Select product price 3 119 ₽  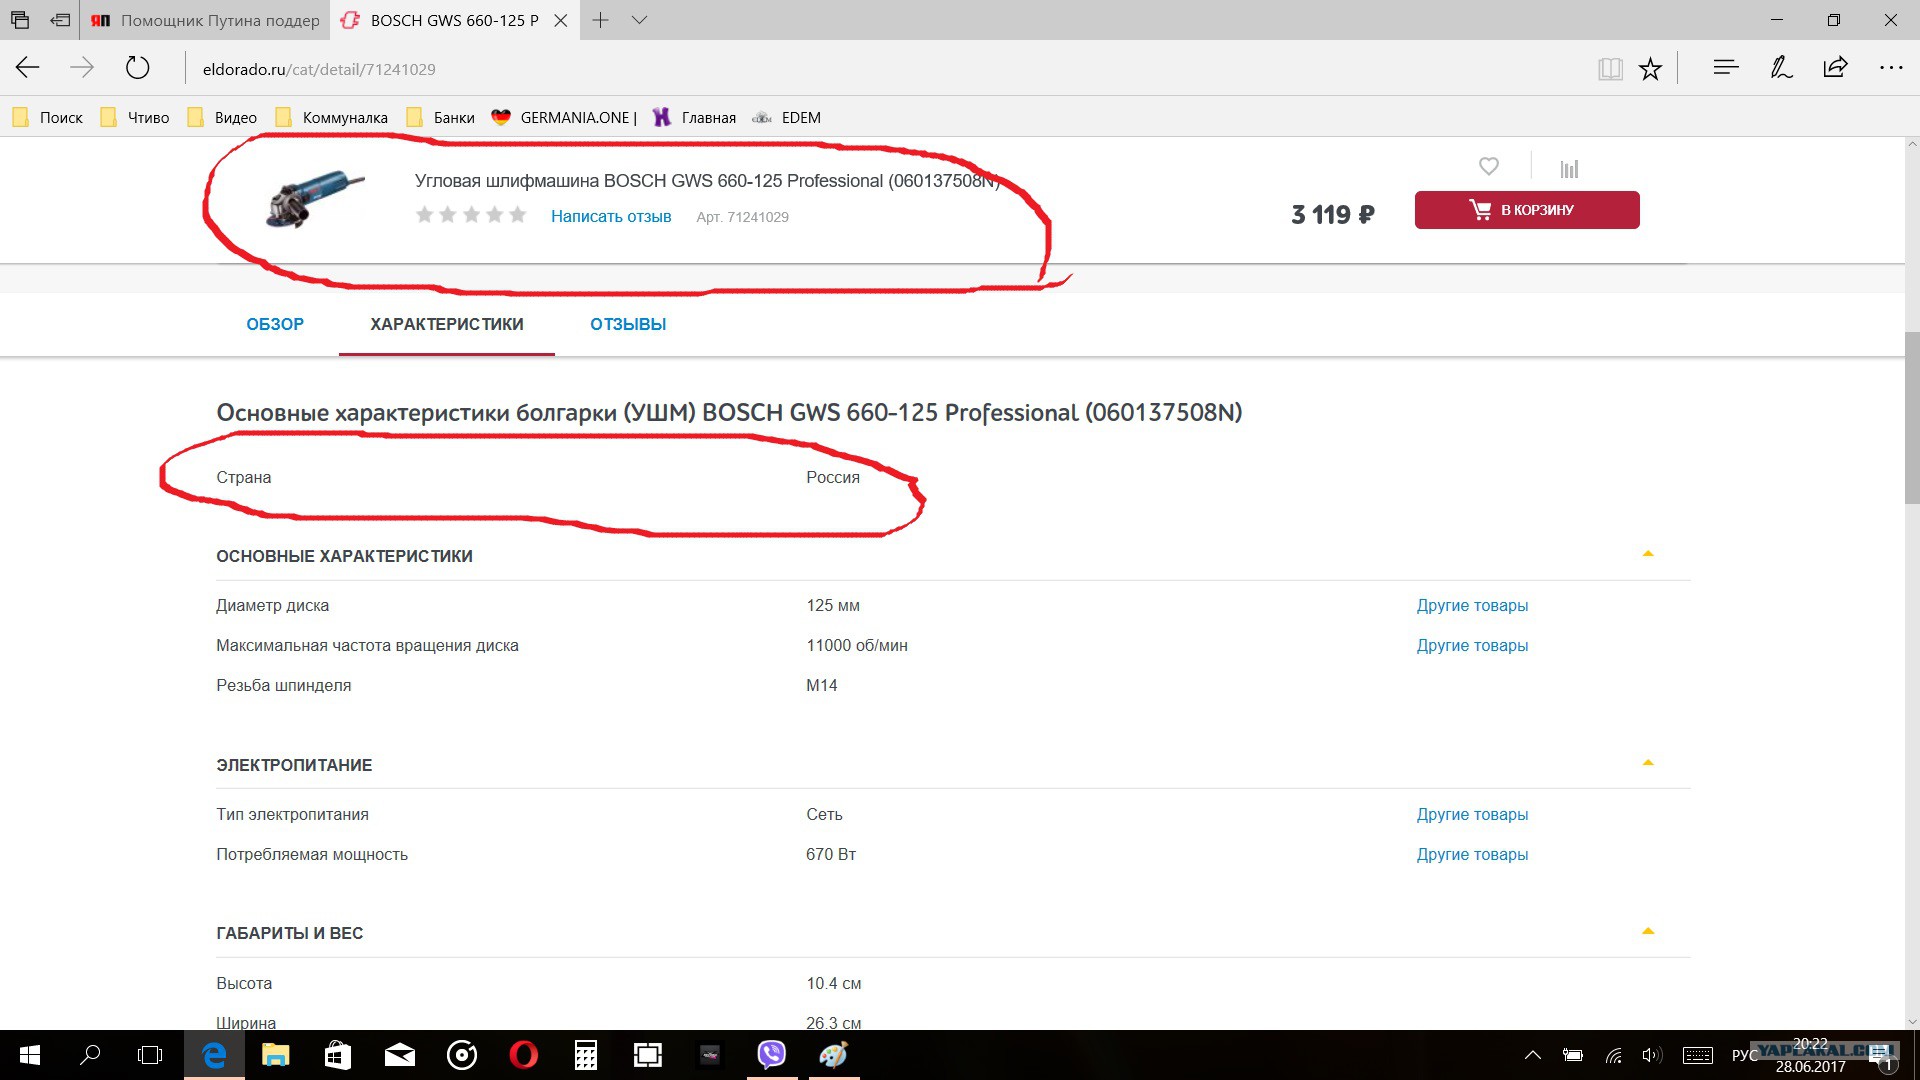(1333, 214)
